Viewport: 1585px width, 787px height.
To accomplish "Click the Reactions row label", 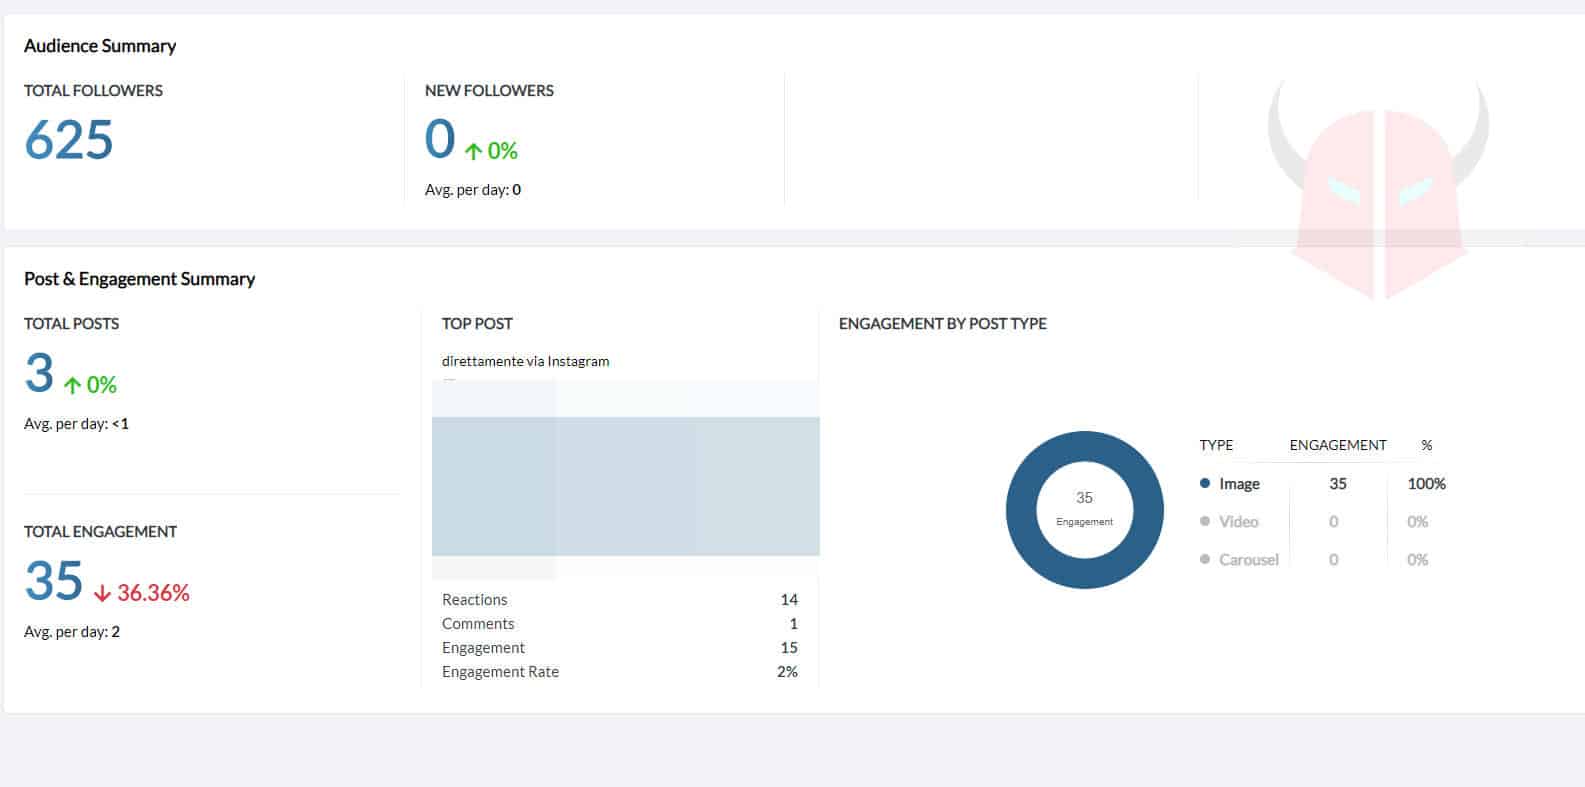I will click(x=475, y=600).
